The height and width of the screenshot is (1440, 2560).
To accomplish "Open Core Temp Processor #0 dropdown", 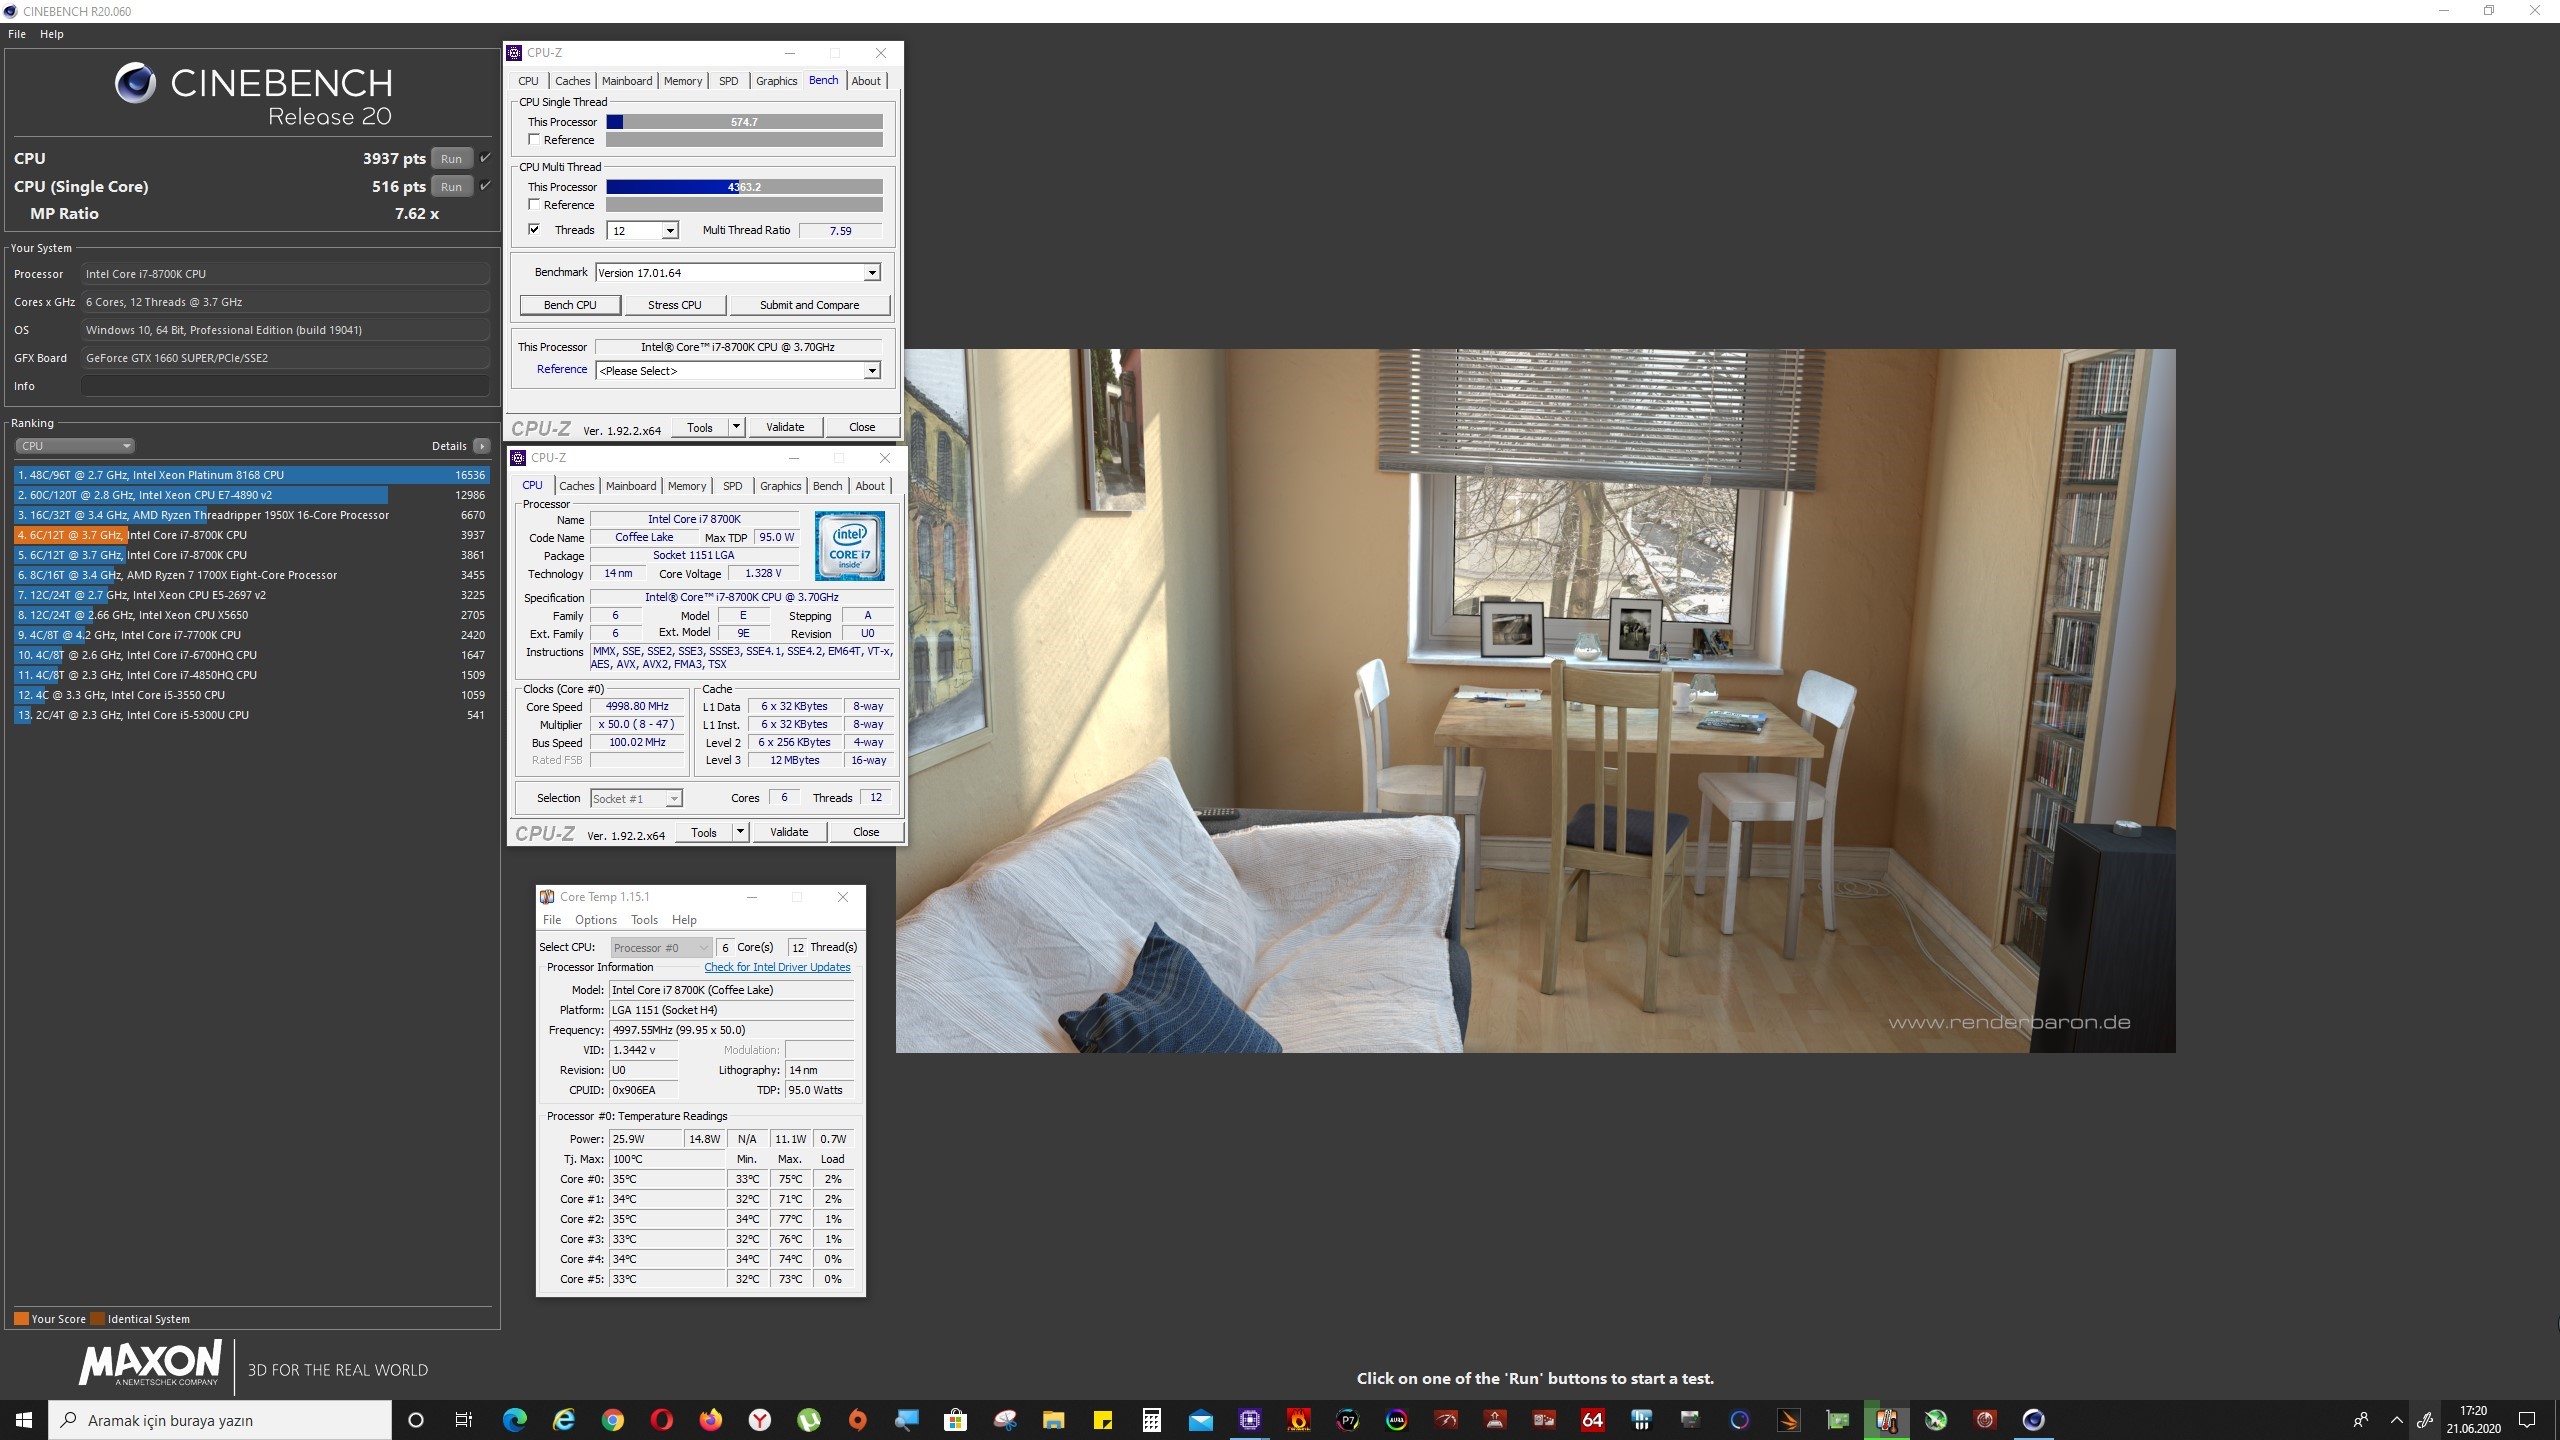I will [x=661, y=947].
